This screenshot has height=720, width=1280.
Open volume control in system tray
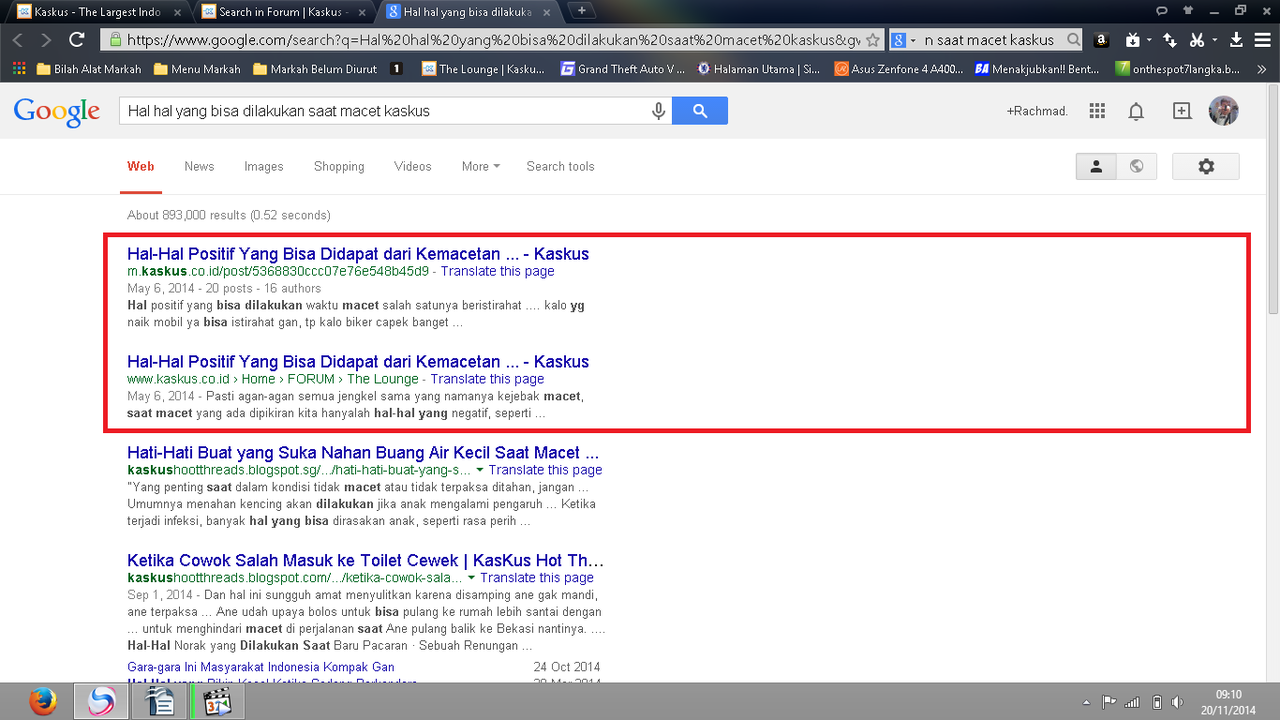click(1178, 702)
